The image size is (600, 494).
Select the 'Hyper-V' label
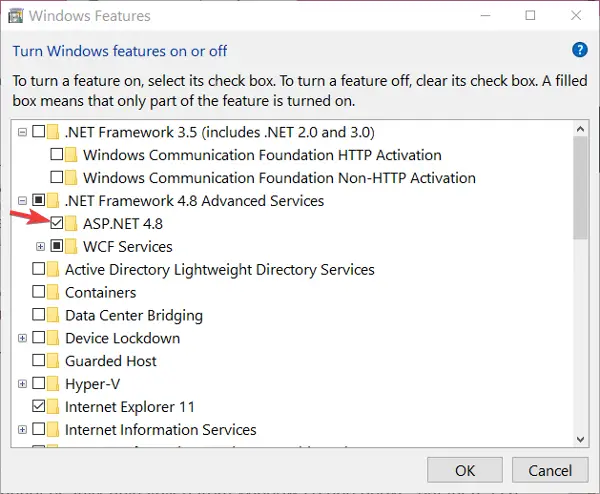point(93,384)
